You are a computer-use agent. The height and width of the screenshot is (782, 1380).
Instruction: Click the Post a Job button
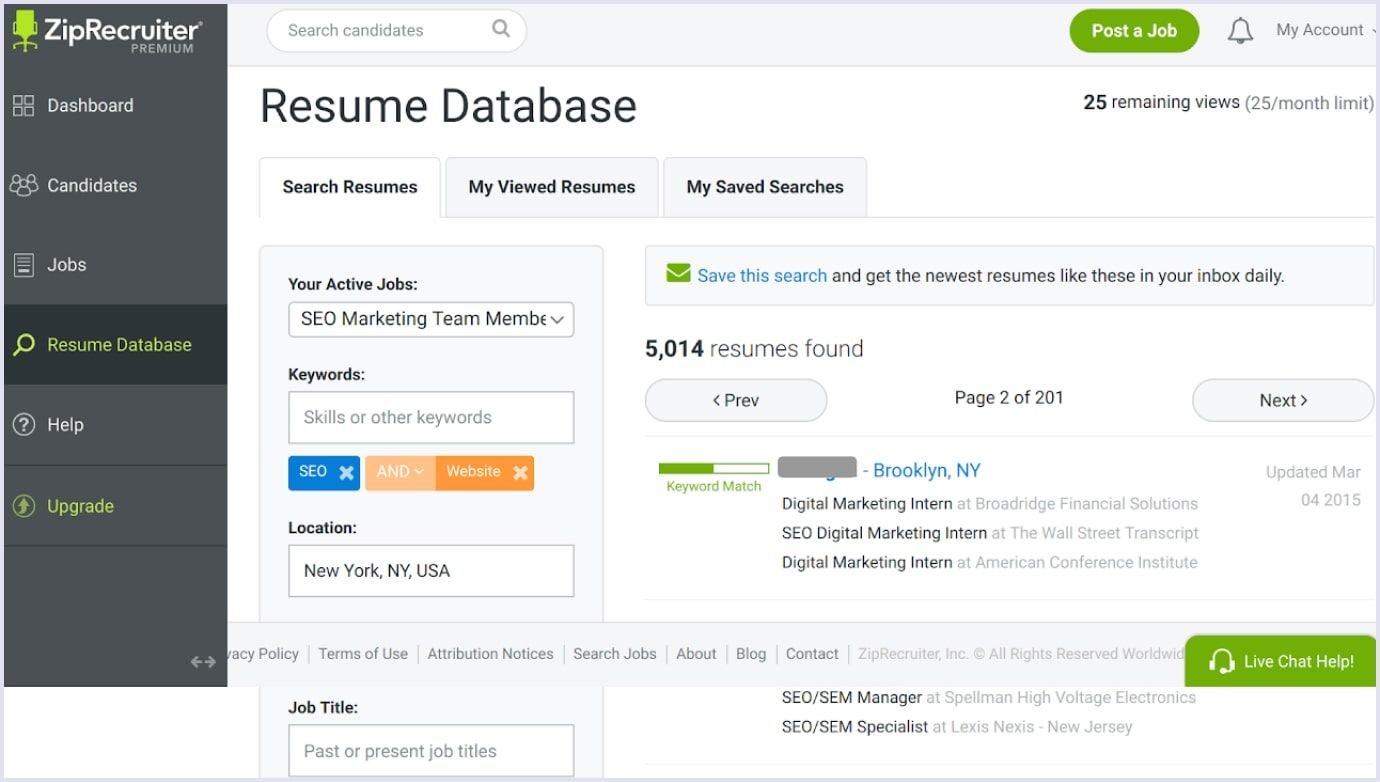1134,31
